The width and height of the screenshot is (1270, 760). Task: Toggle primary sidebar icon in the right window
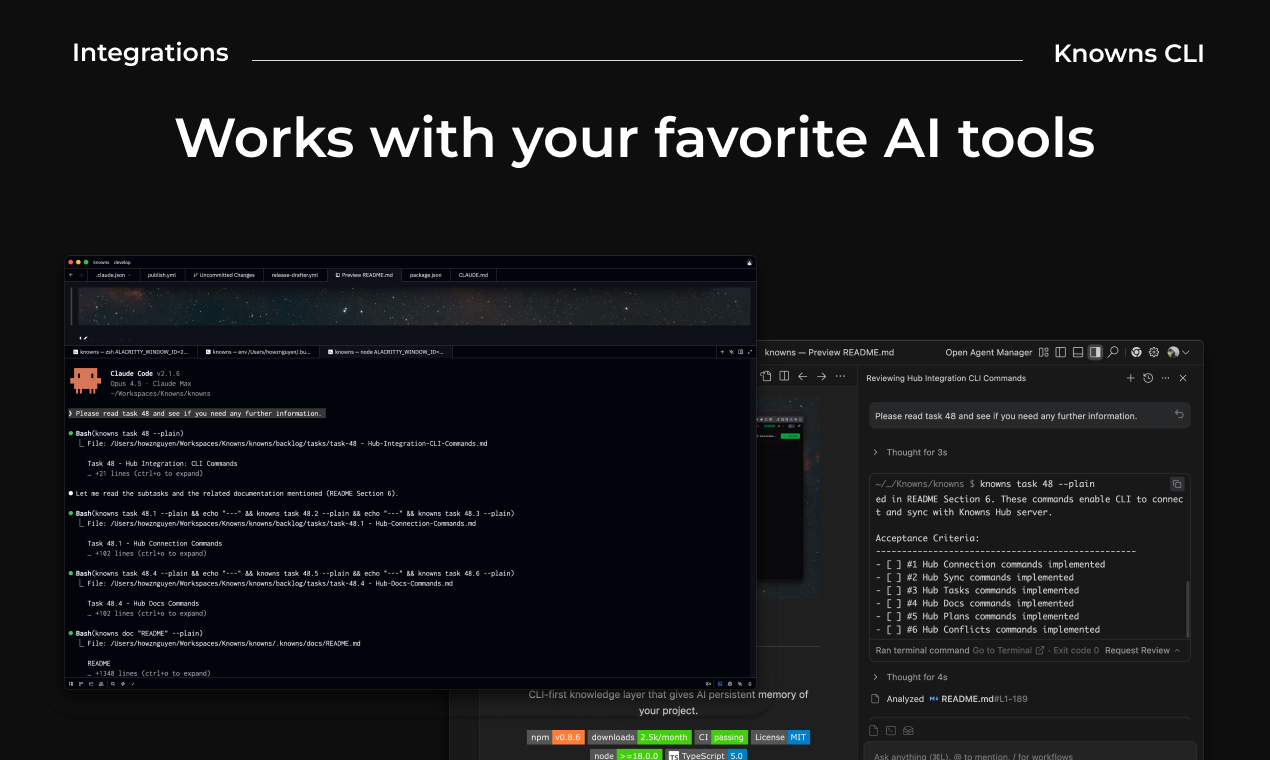(1061, 352)
